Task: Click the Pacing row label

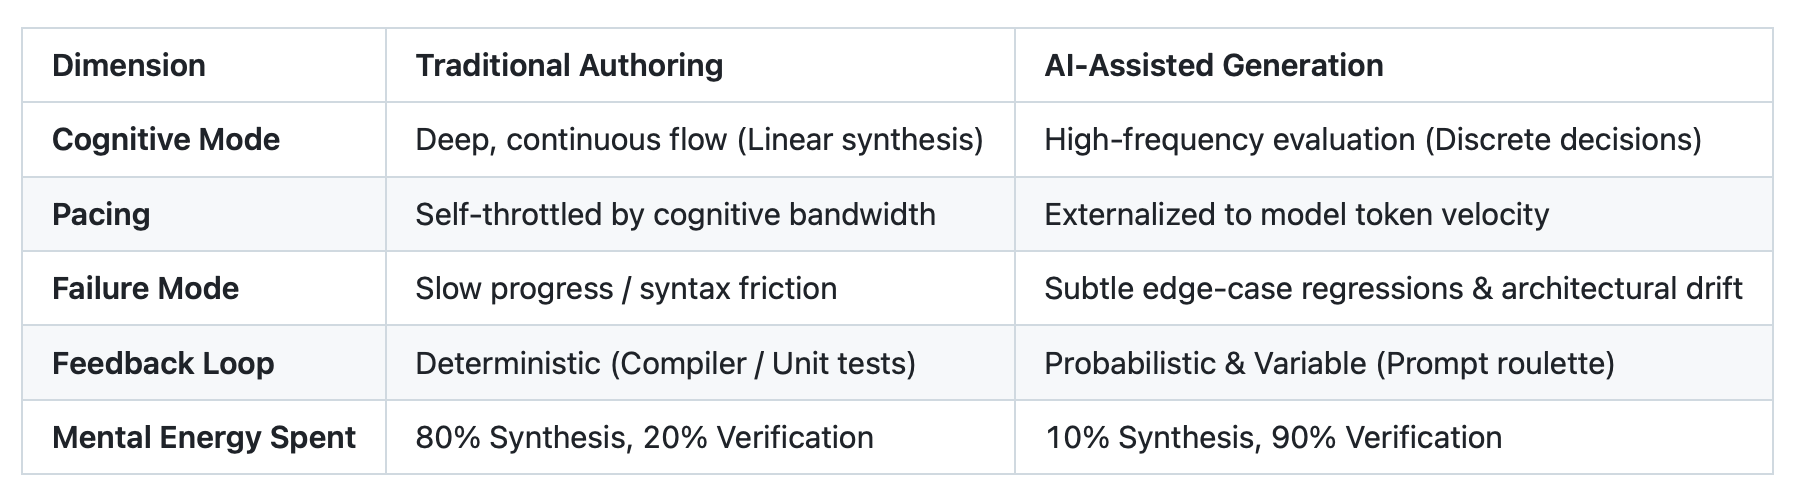Action: [x=101, y=214]
